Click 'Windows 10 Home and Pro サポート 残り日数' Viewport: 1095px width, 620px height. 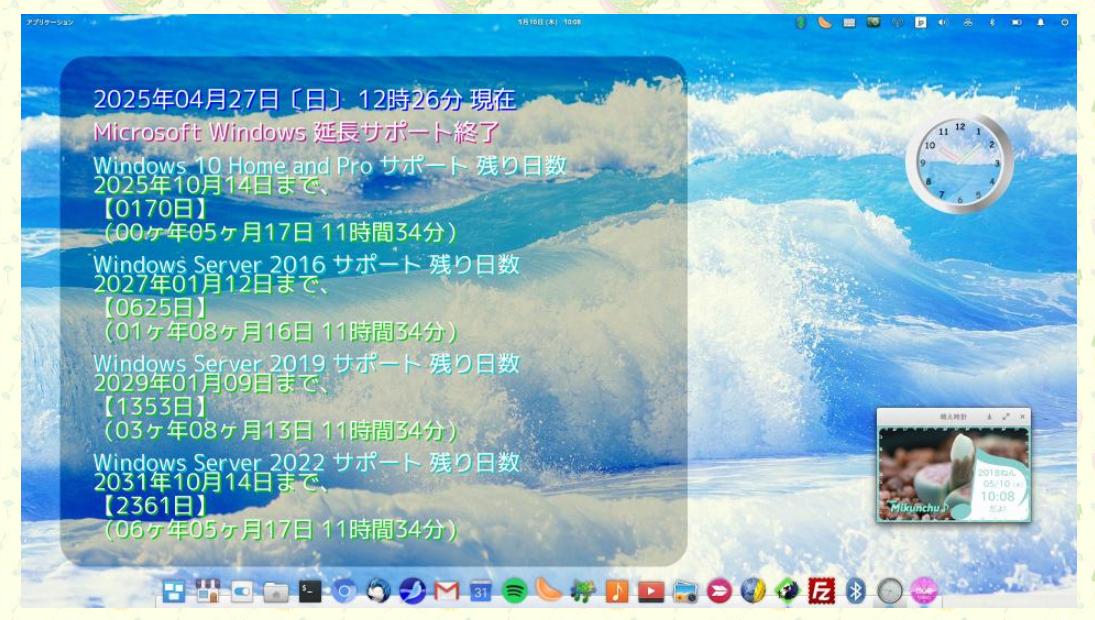click(x=330, y=166)
